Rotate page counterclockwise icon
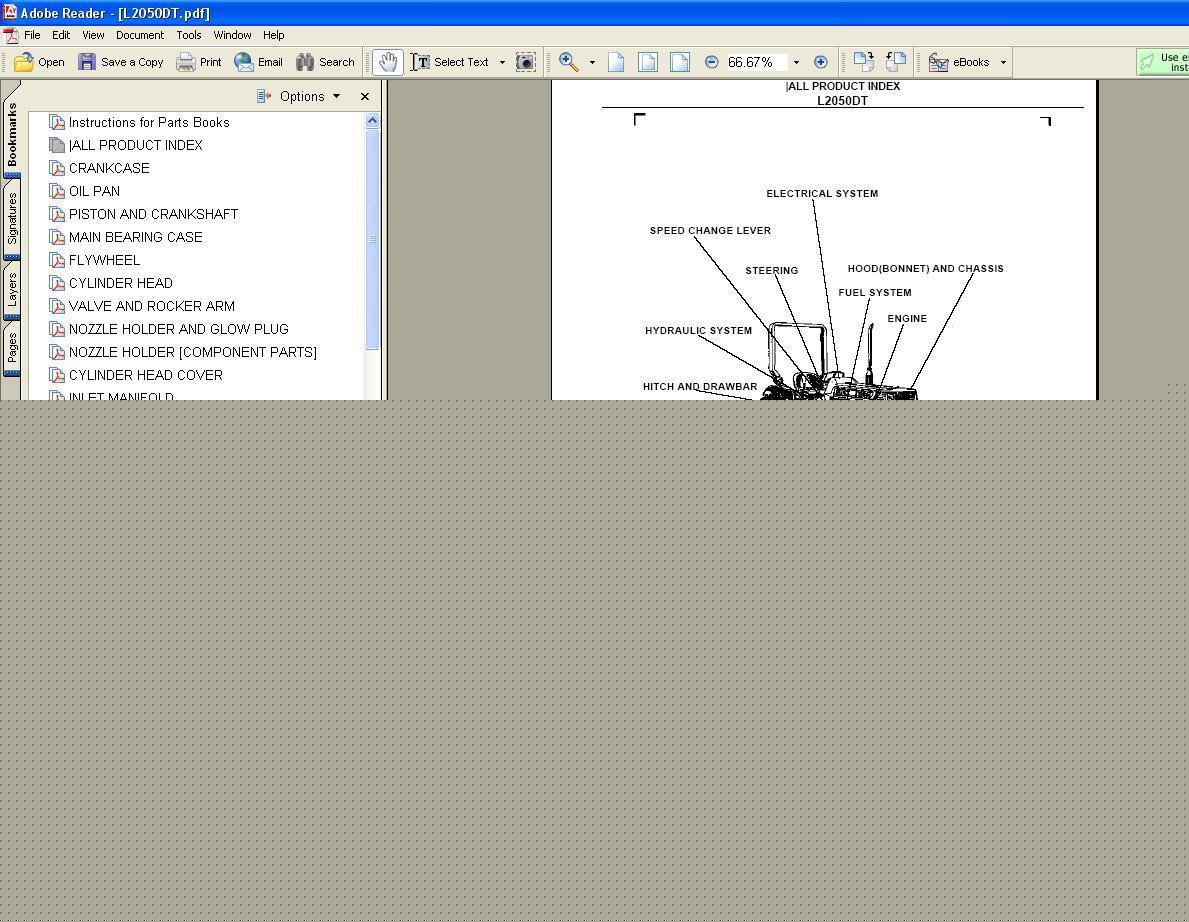1189x922 pixels. (x=896, y=61)
